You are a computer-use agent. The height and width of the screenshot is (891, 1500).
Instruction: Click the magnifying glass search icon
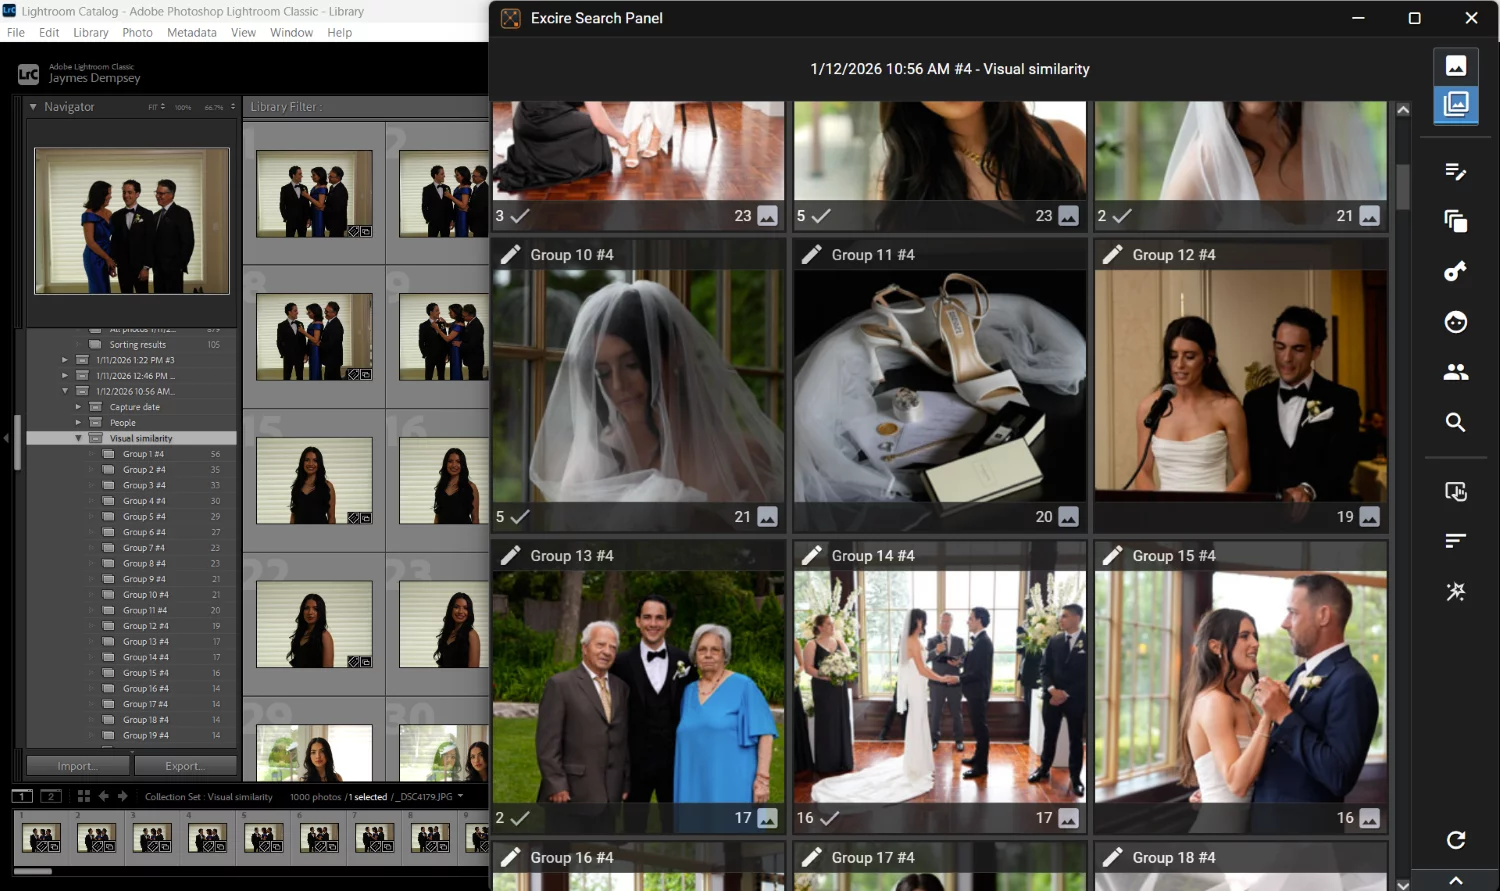pyautogui.click(x=1455, y=422)
